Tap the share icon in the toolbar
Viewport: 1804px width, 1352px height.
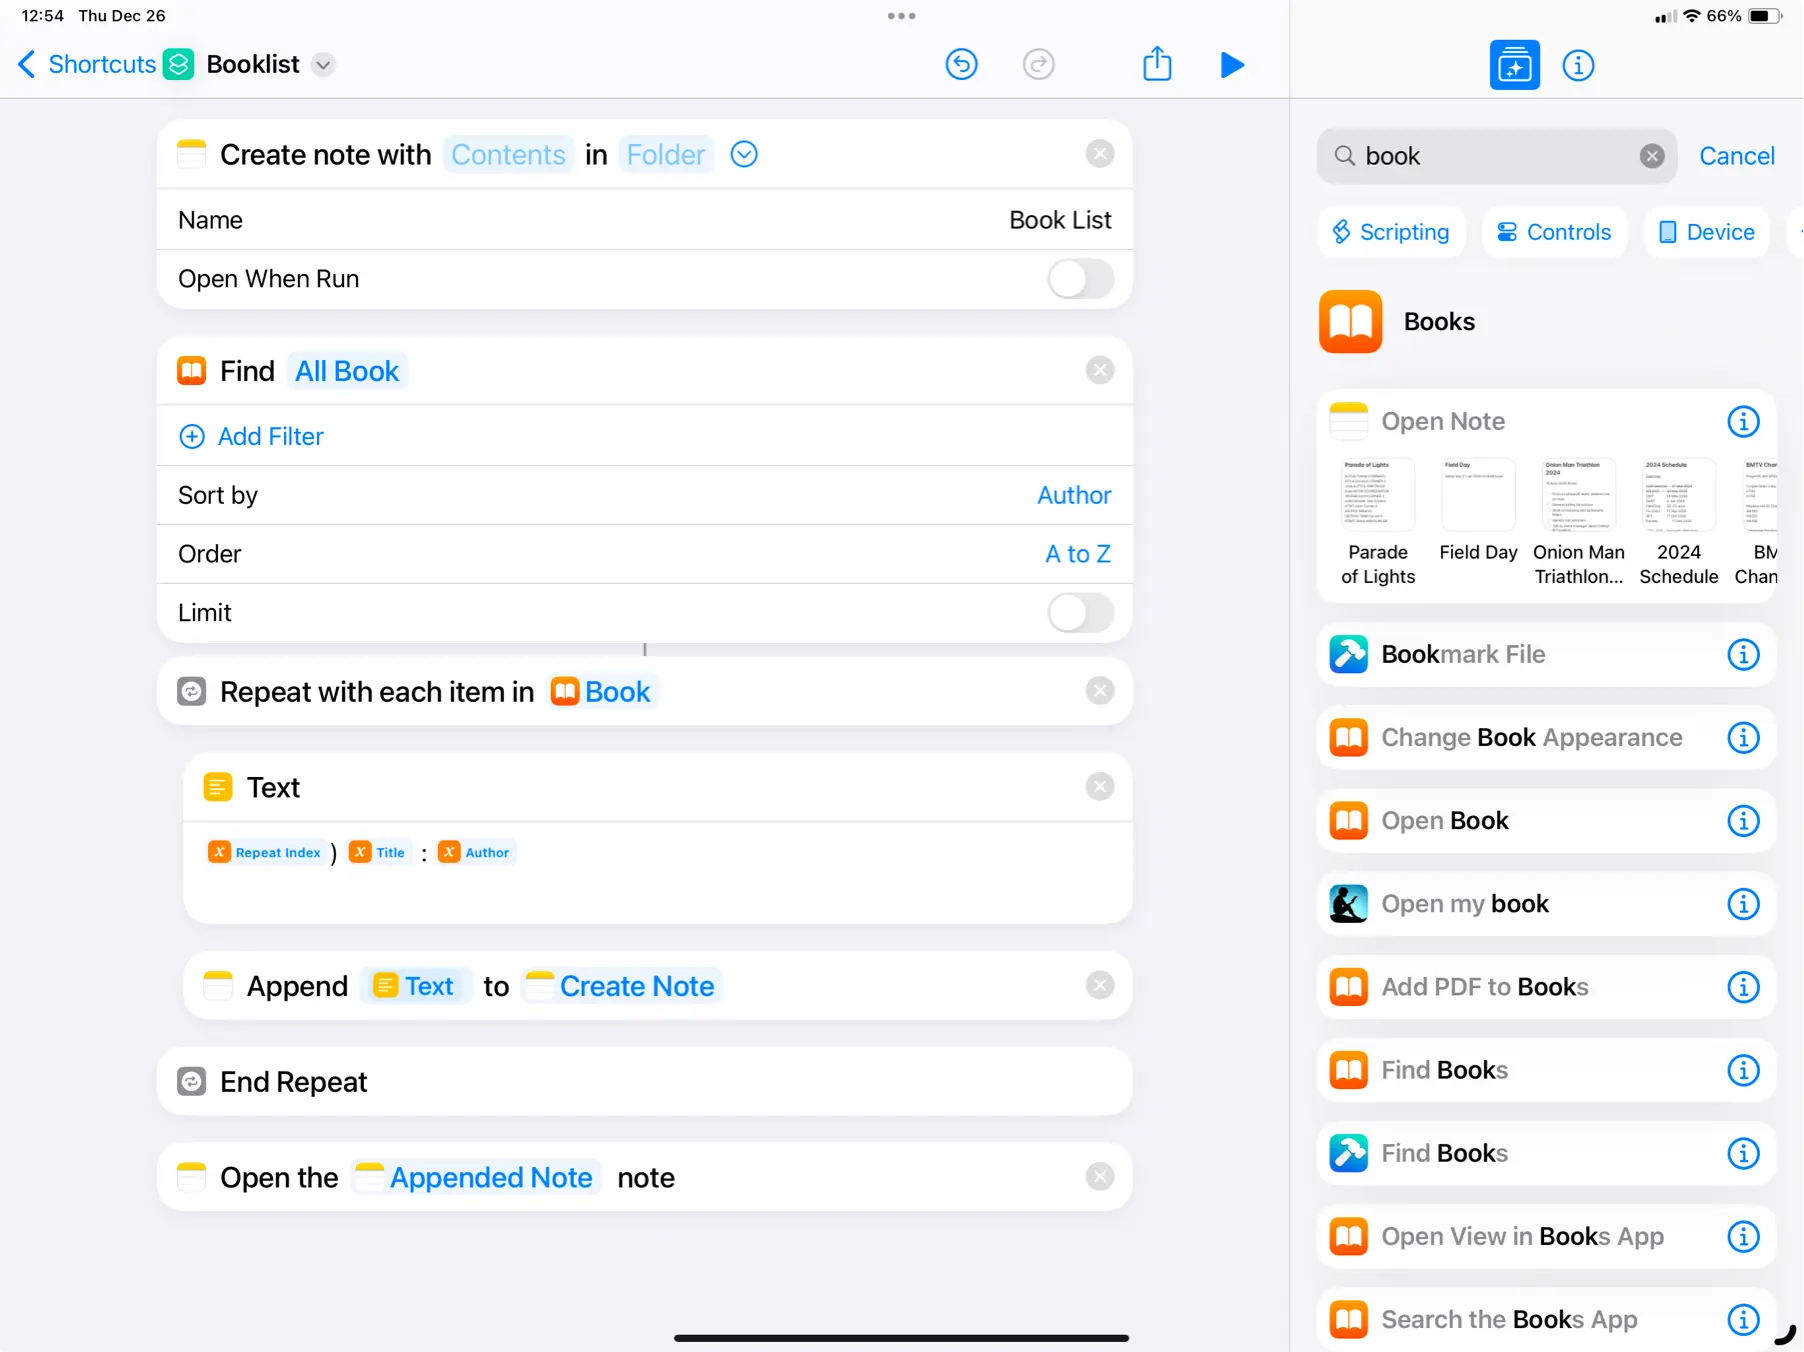point(1157,64)
